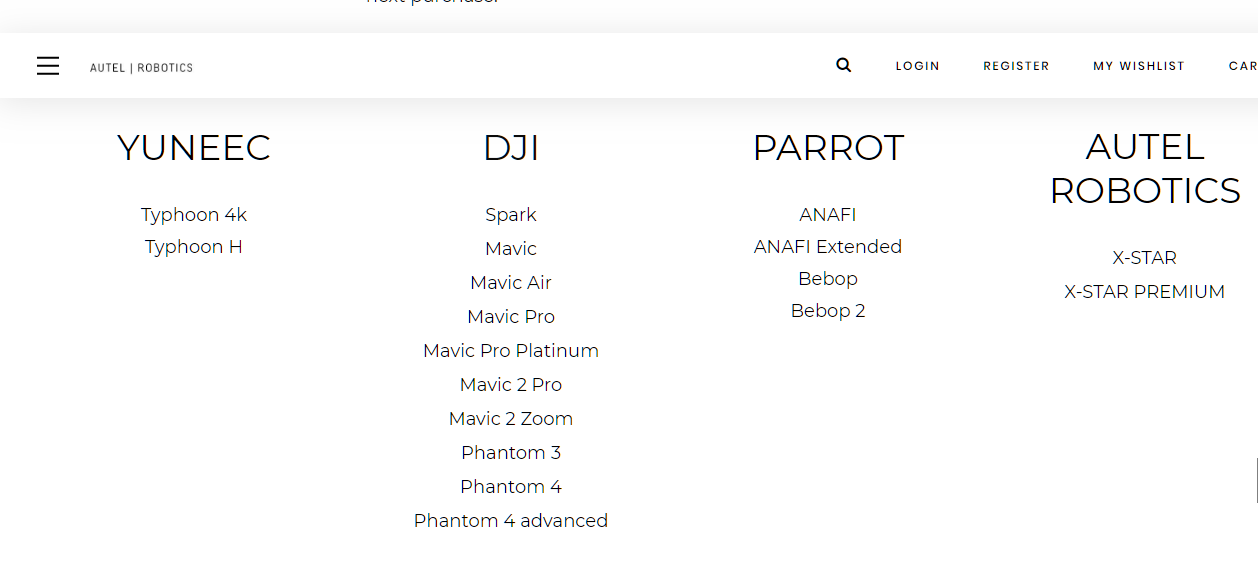Open MY WISHLIST in header
Image resolution: width=1258 pixels, height=571 pixels.
coord(1138,66)
